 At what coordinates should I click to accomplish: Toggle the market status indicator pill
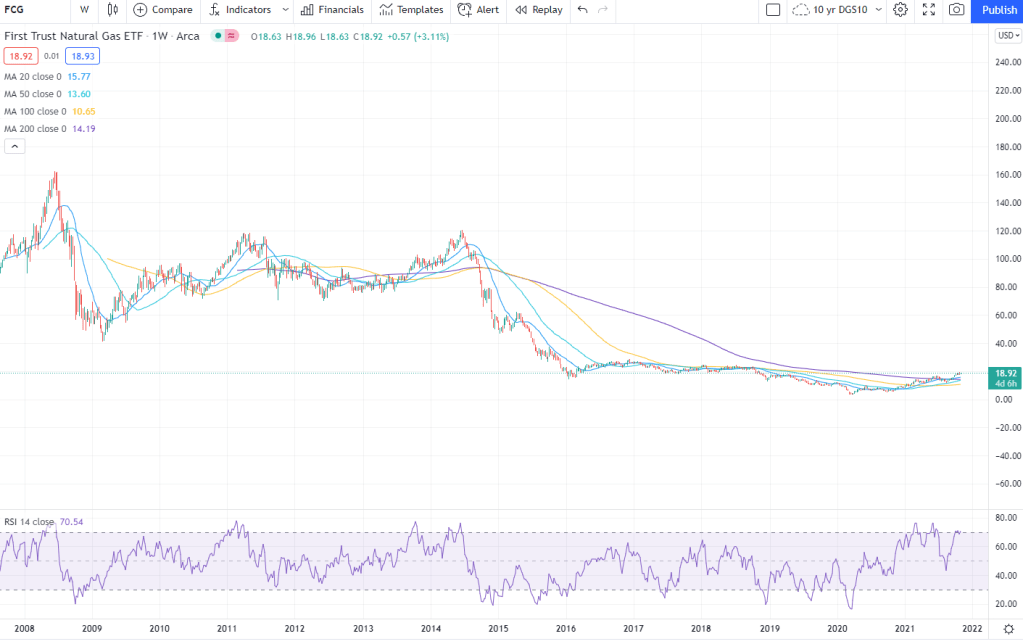[x=225, y=36]
